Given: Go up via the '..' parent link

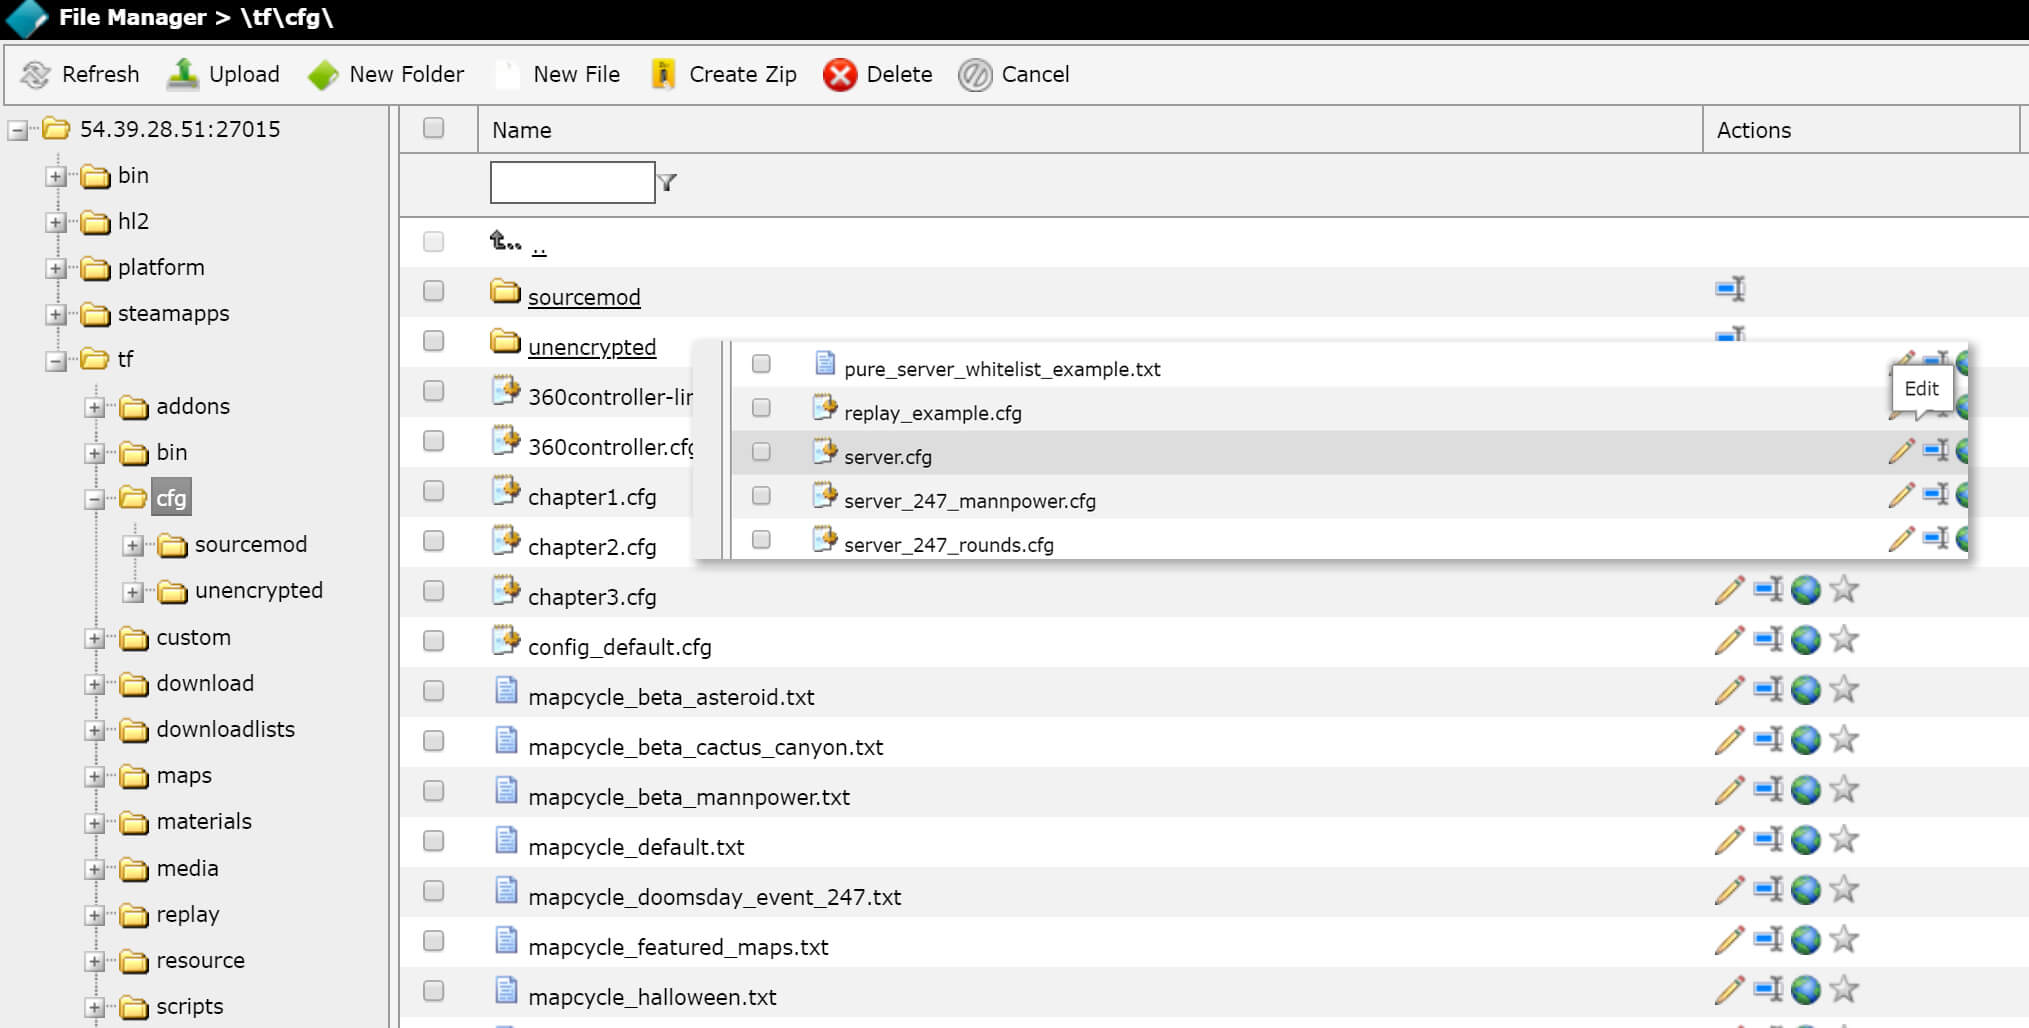Looking at the screenshot, I should click(x=539, y=246).
